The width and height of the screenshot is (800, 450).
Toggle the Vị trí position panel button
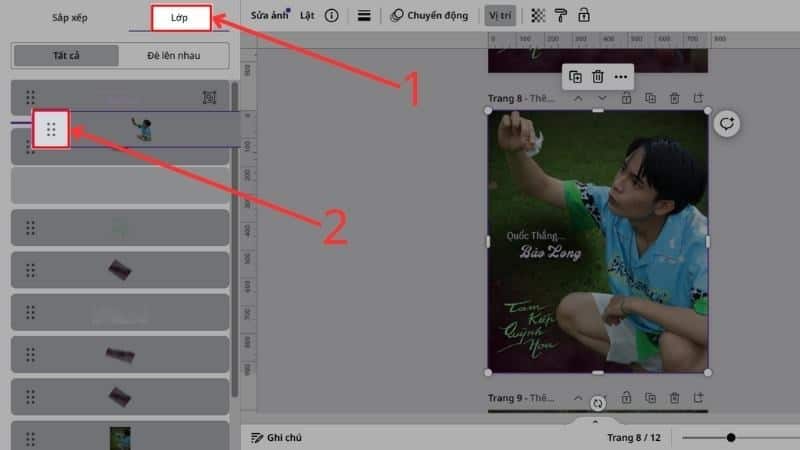click(x=497, y=16)
